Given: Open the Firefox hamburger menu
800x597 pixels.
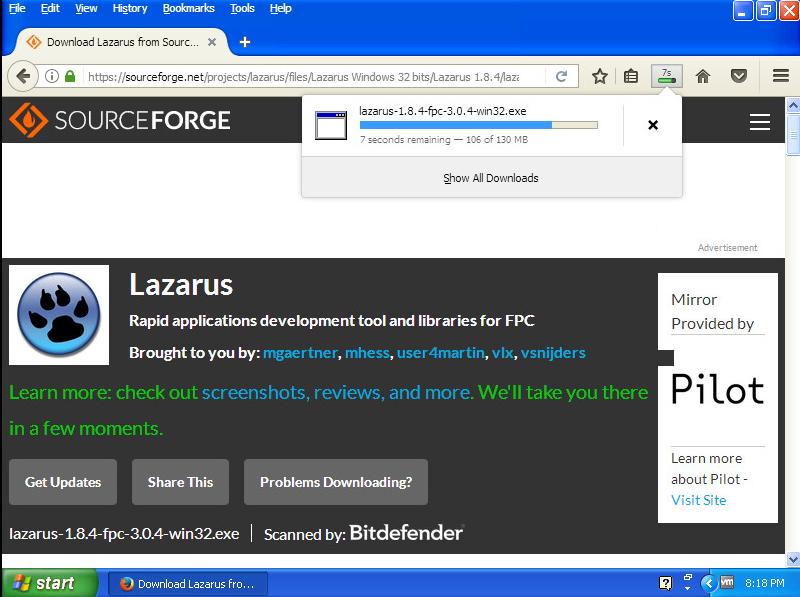Looking at the screenshot, I should click(780, 77).
